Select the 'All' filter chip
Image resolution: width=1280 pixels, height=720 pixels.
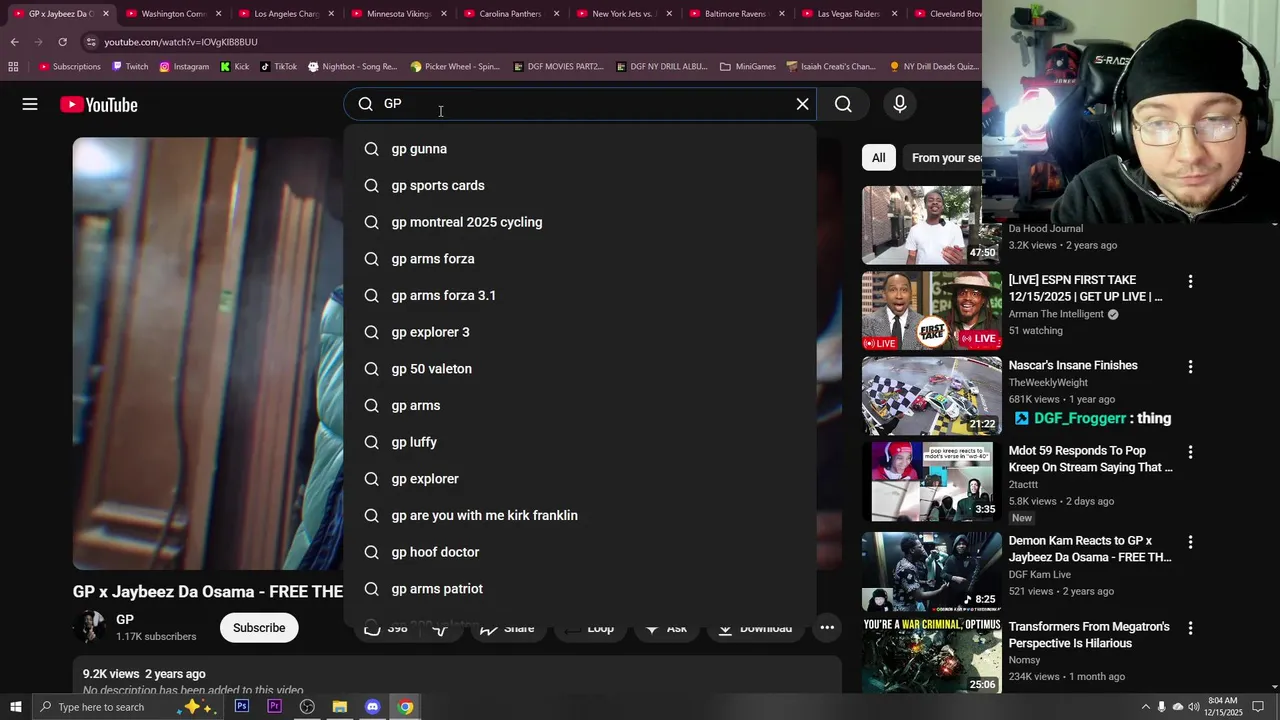tap(878, 157)
